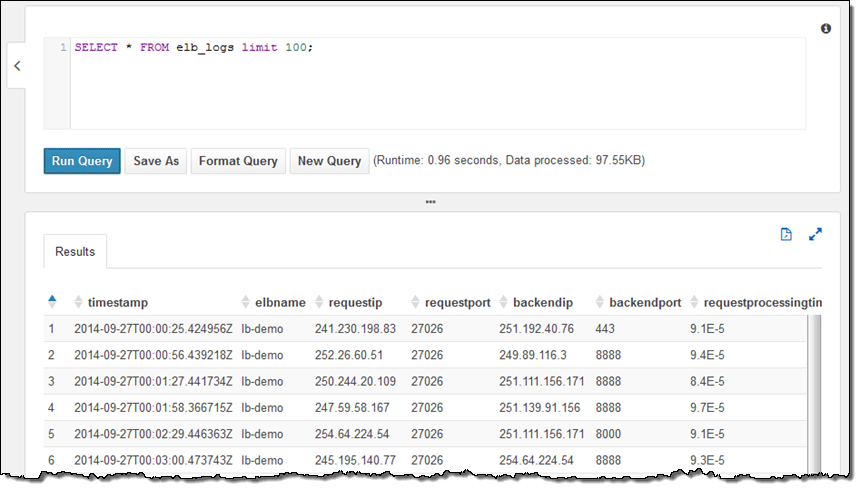Click the info icon above the query editor
Viewport: 860px width, 489px height.
click(826, 29)
